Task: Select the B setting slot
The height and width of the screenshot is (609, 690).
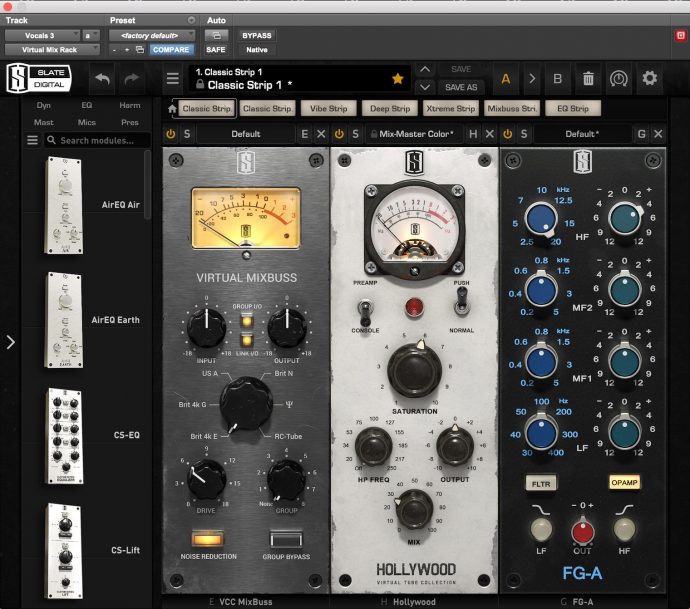Action: click(x=558, y=79)
